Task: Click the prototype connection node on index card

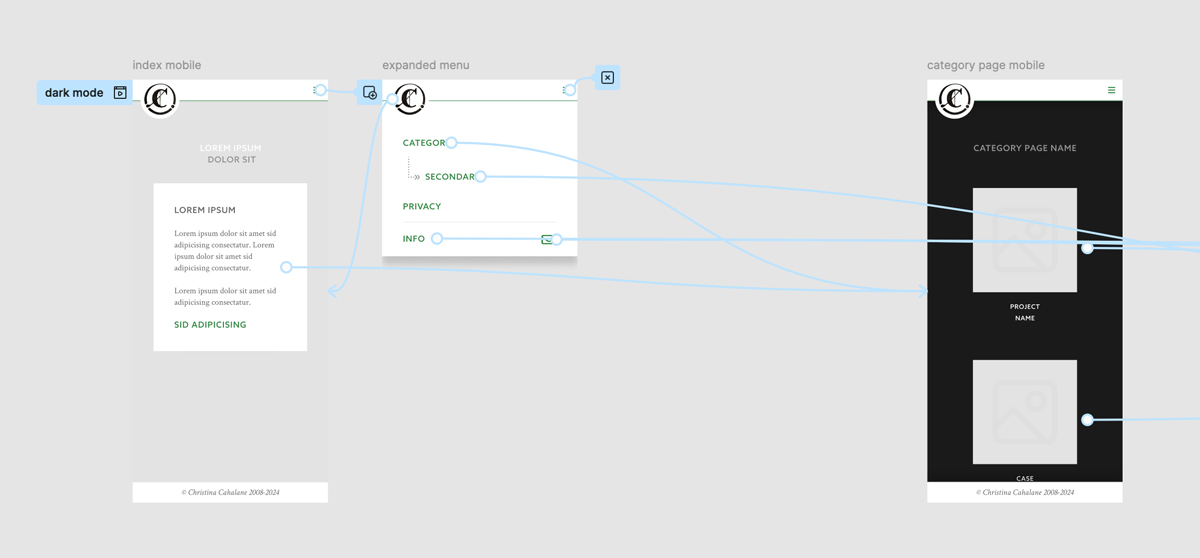Action: point(286,267)
